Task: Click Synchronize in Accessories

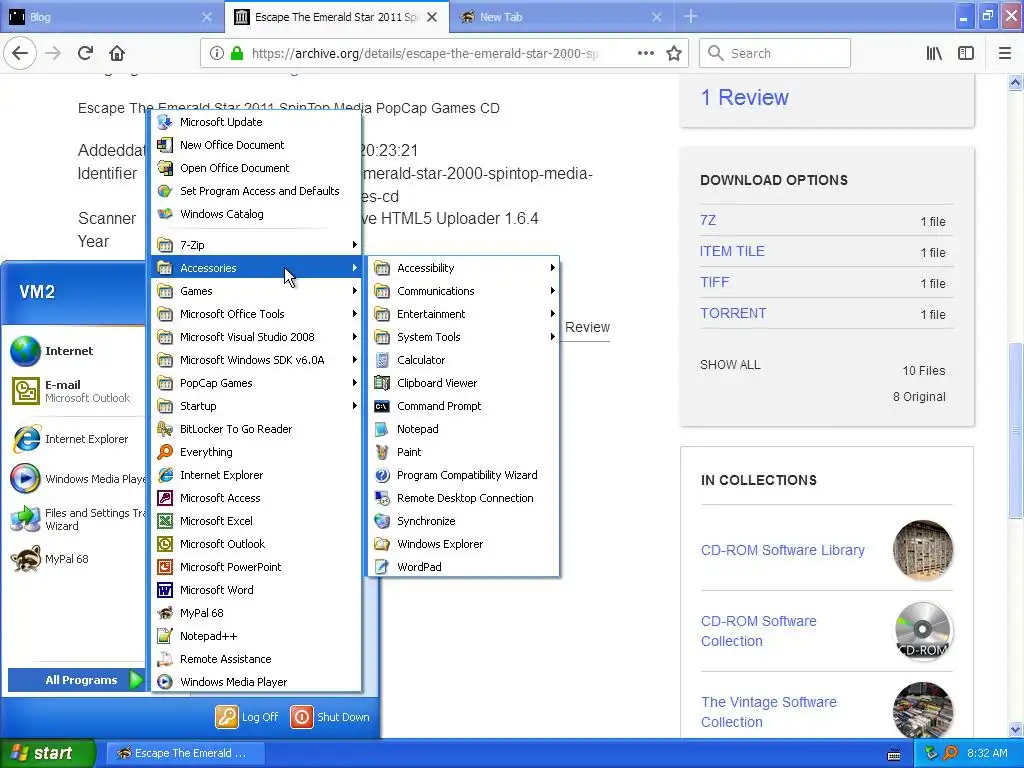Action: (x=464, y=520)
